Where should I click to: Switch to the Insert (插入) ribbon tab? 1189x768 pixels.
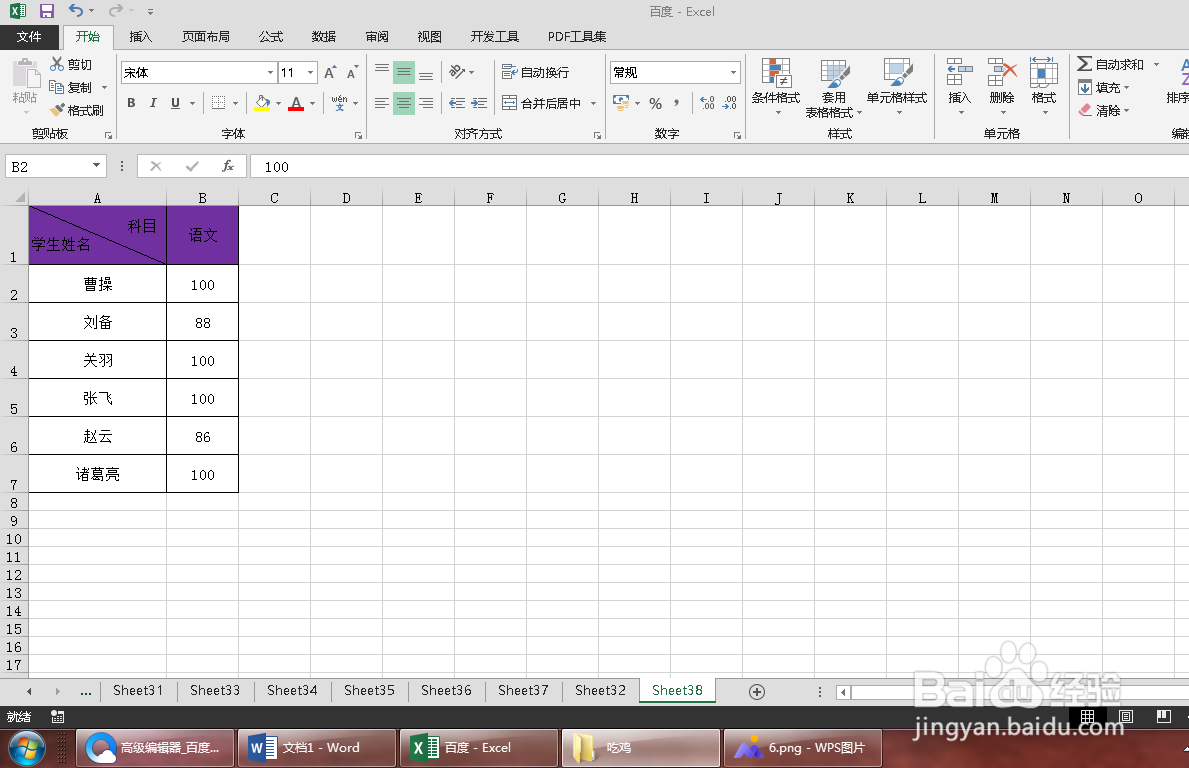tap(140, 36)
